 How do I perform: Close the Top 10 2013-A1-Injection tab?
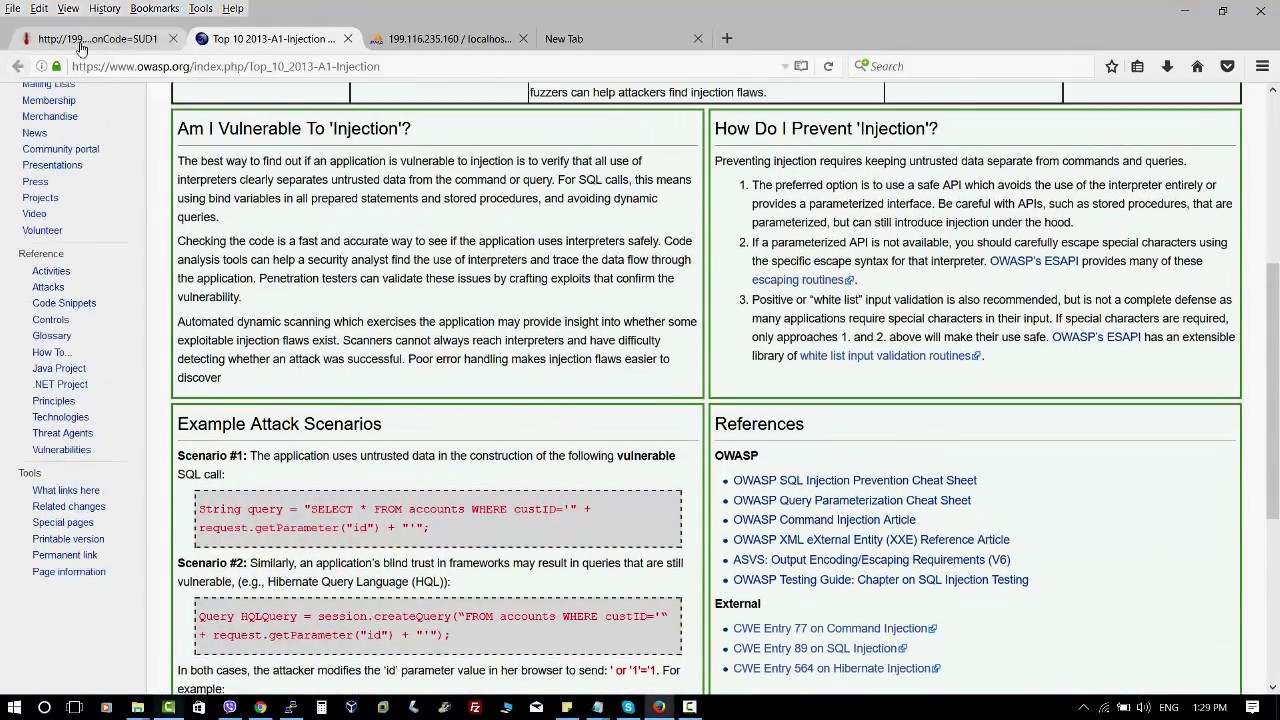347,38
